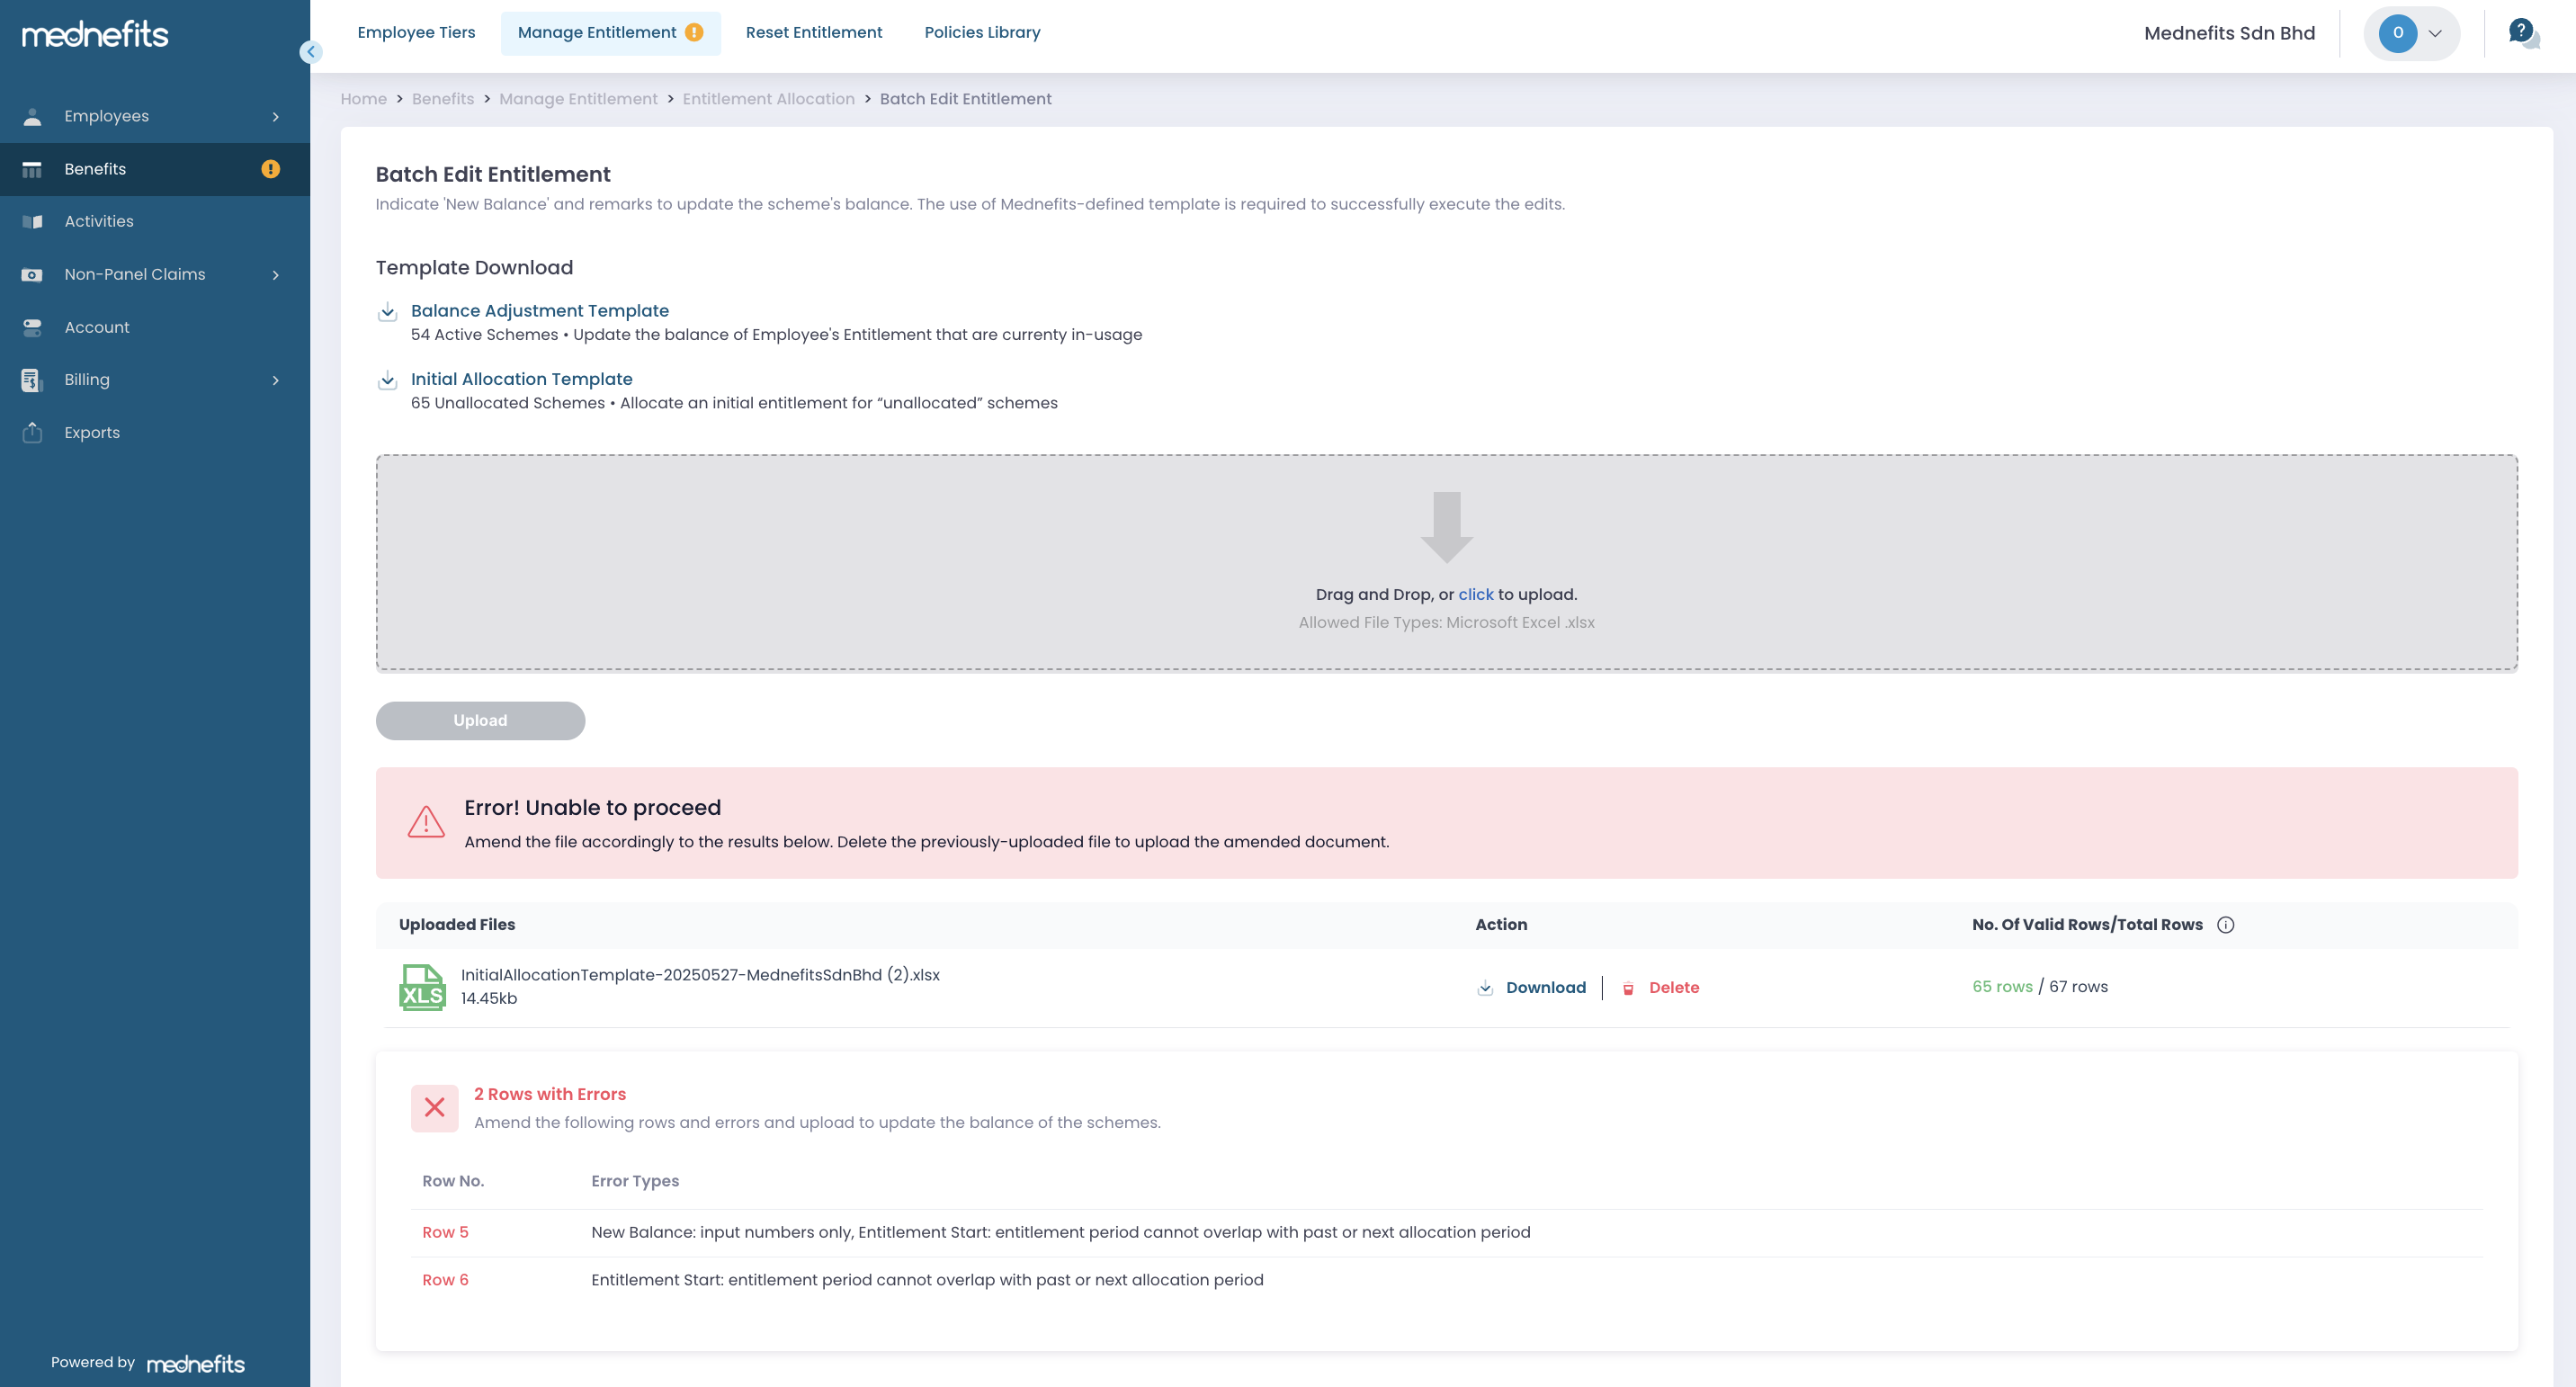Click the download icon beside Initial Allocation Template
2576x1387 pixels.
click(388, 380)
